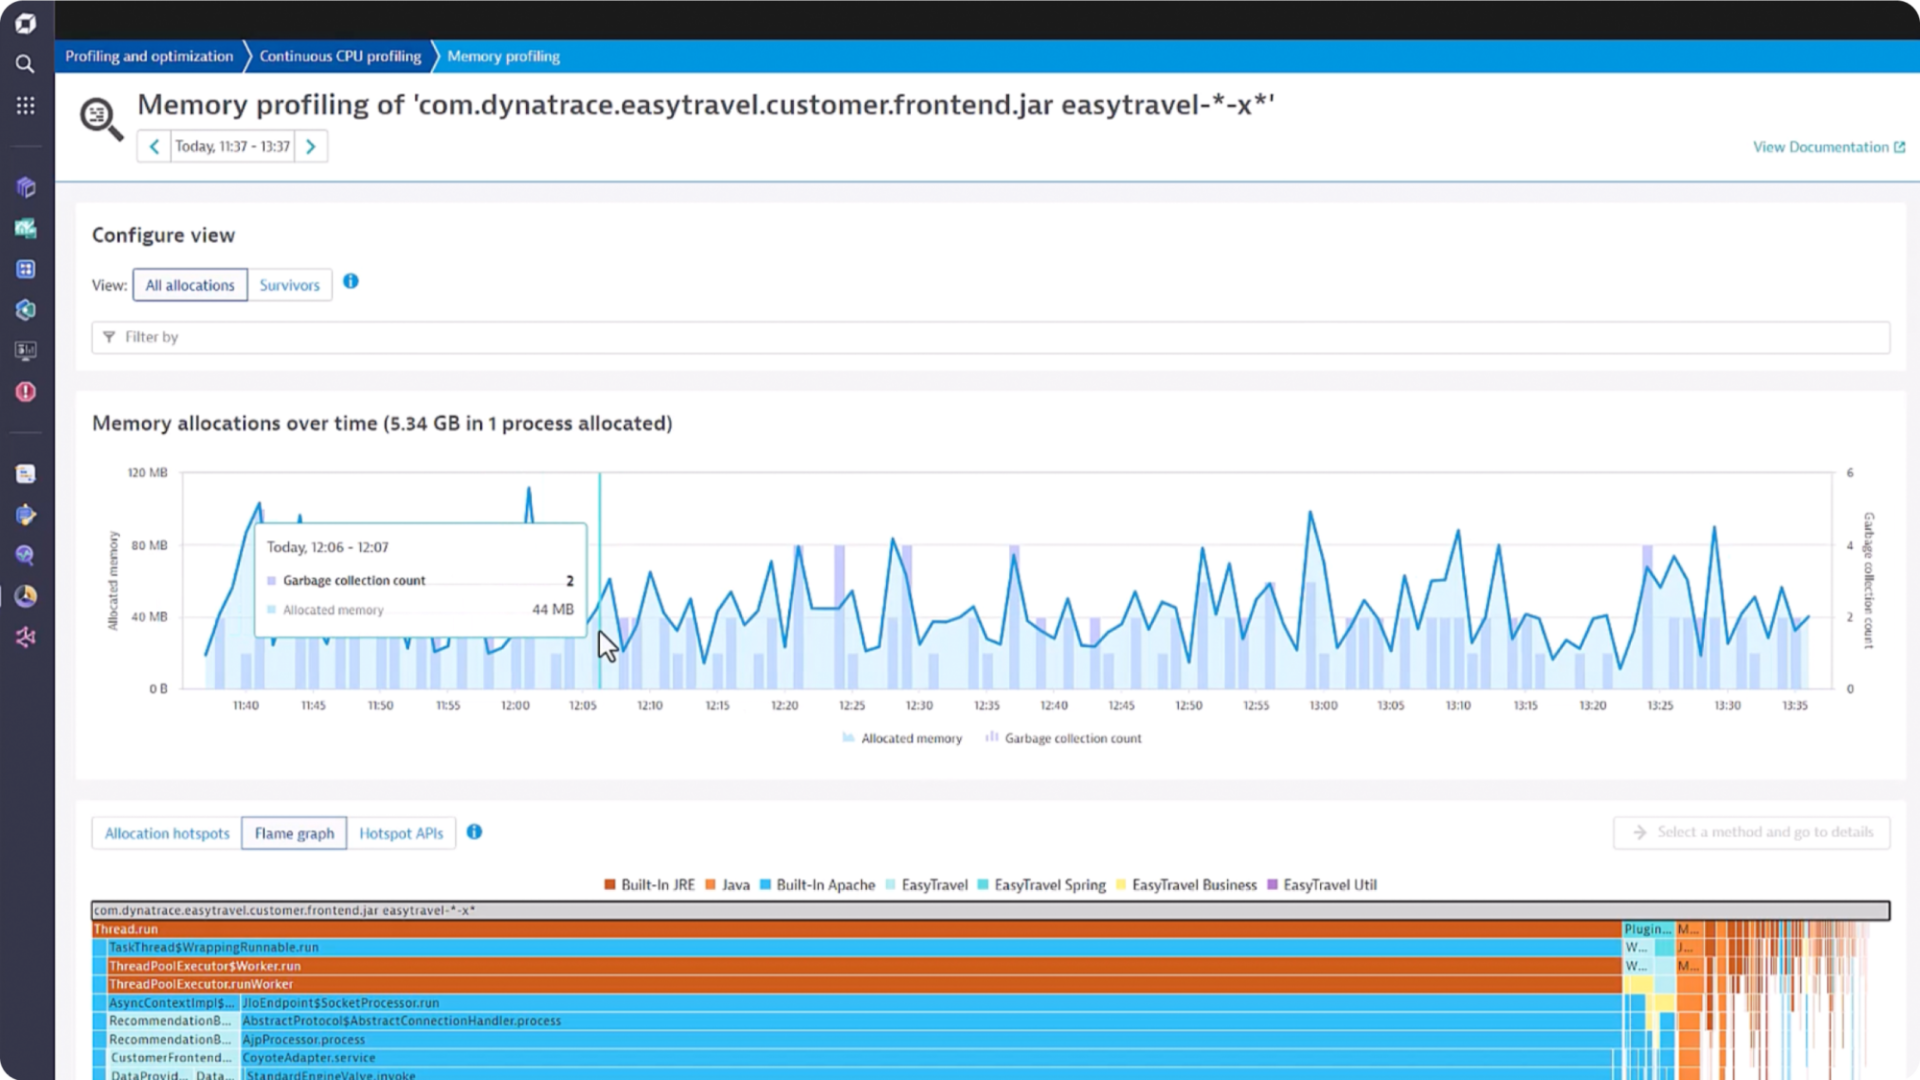Screen dimensions: 1920x1080
Task: Select ThreadPoolExecutor$Worker.run frame
Action: [864, 966]
